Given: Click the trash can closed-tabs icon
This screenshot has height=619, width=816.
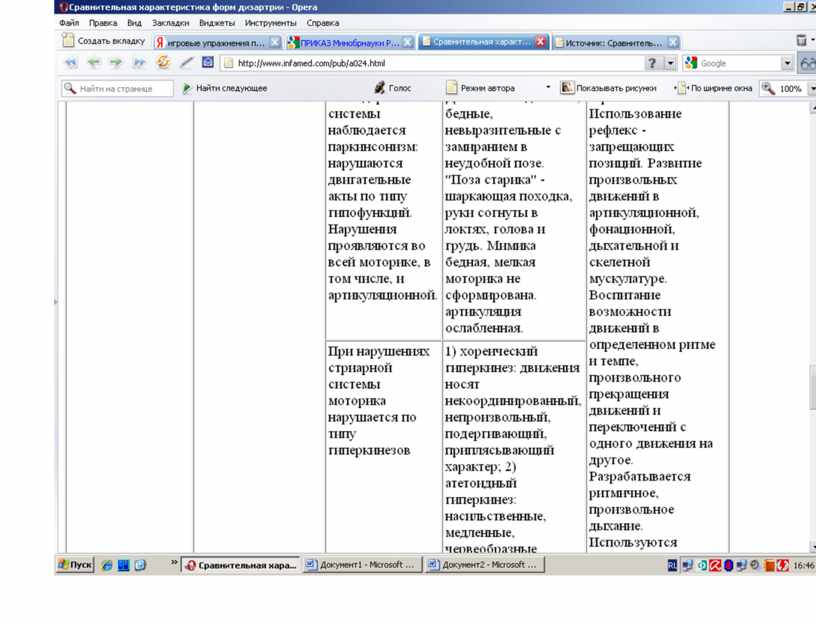Looking at the screenshot, I should 801,41.
